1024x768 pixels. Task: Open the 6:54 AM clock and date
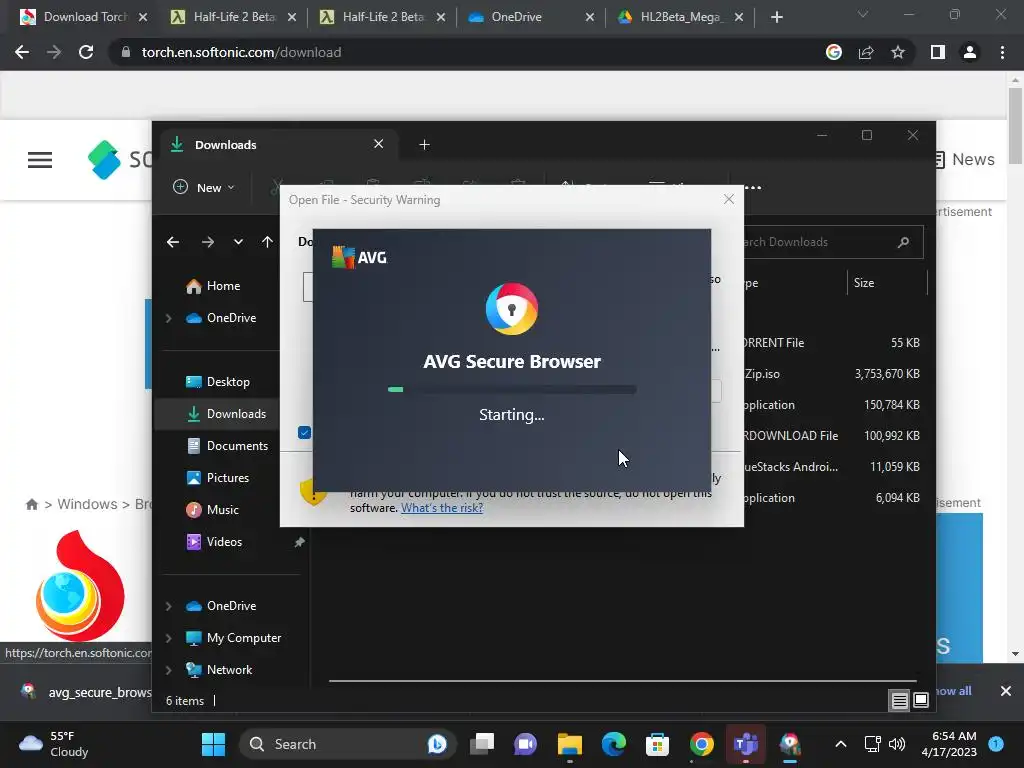tap(949, 744)
